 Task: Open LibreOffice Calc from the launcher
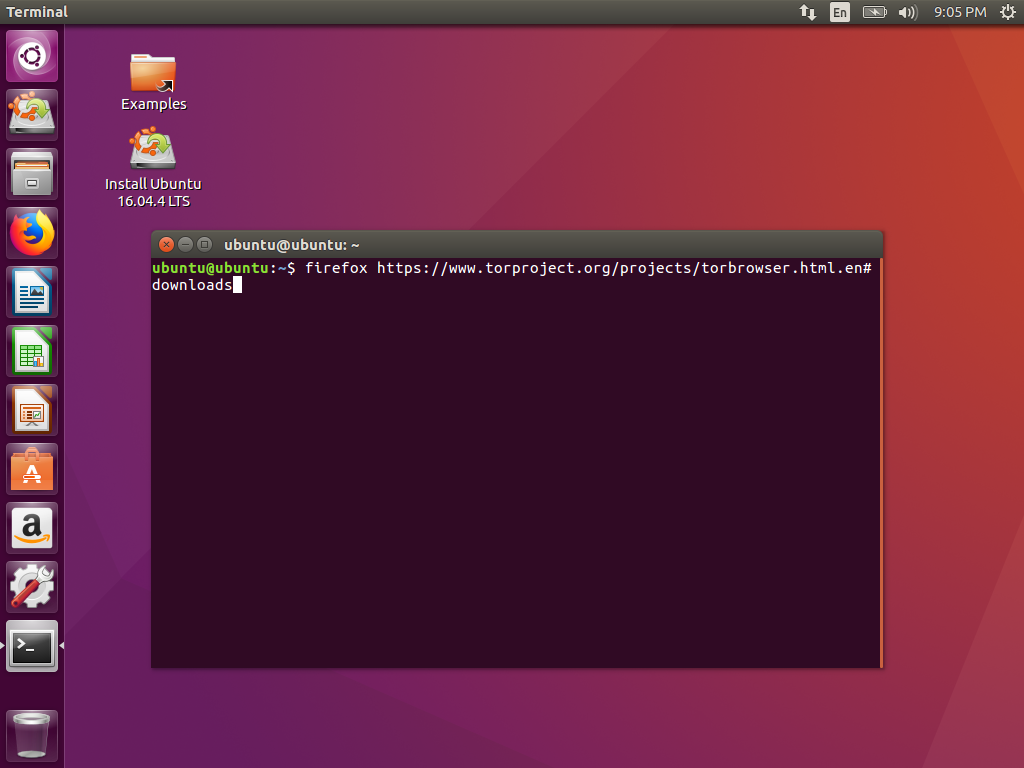point(31,350)
